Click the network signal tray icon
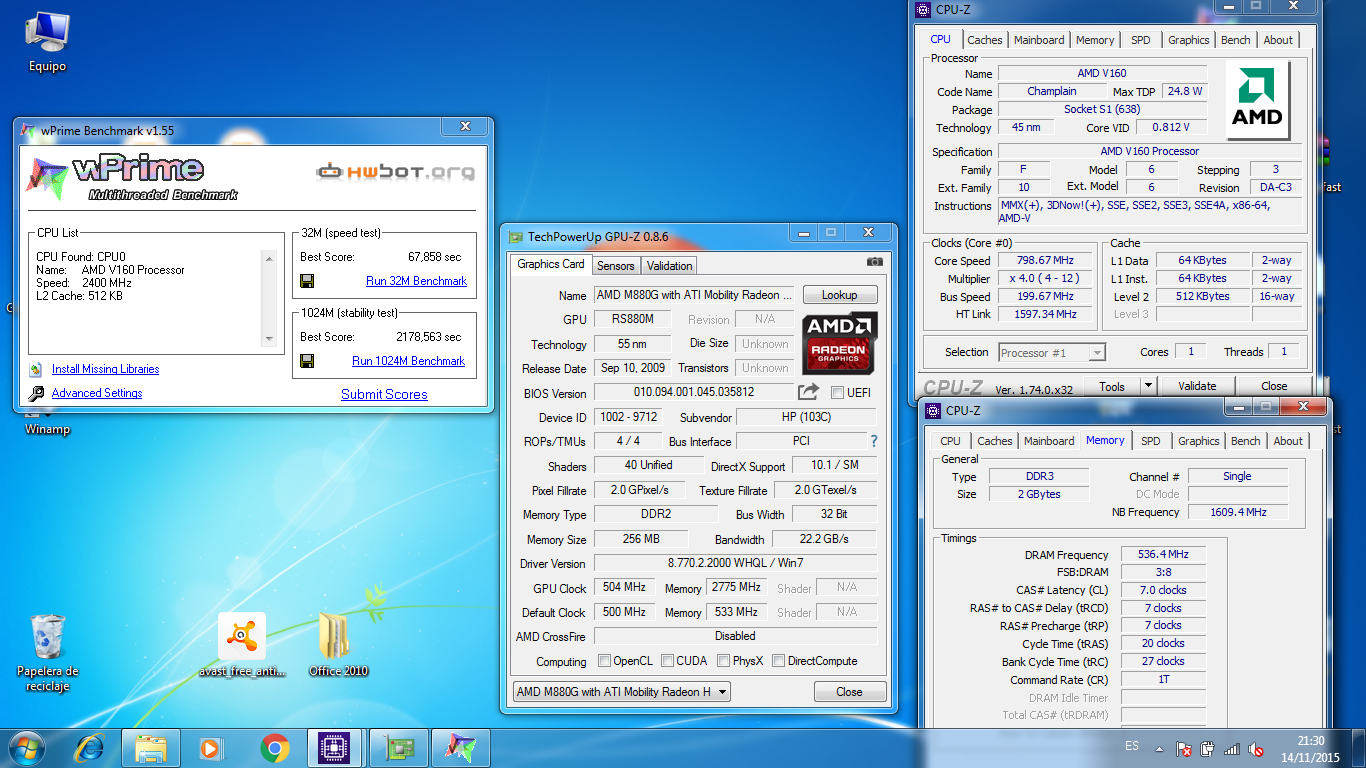Image resolution: width=1366 pixels, height=768 pixels. 1232,748
